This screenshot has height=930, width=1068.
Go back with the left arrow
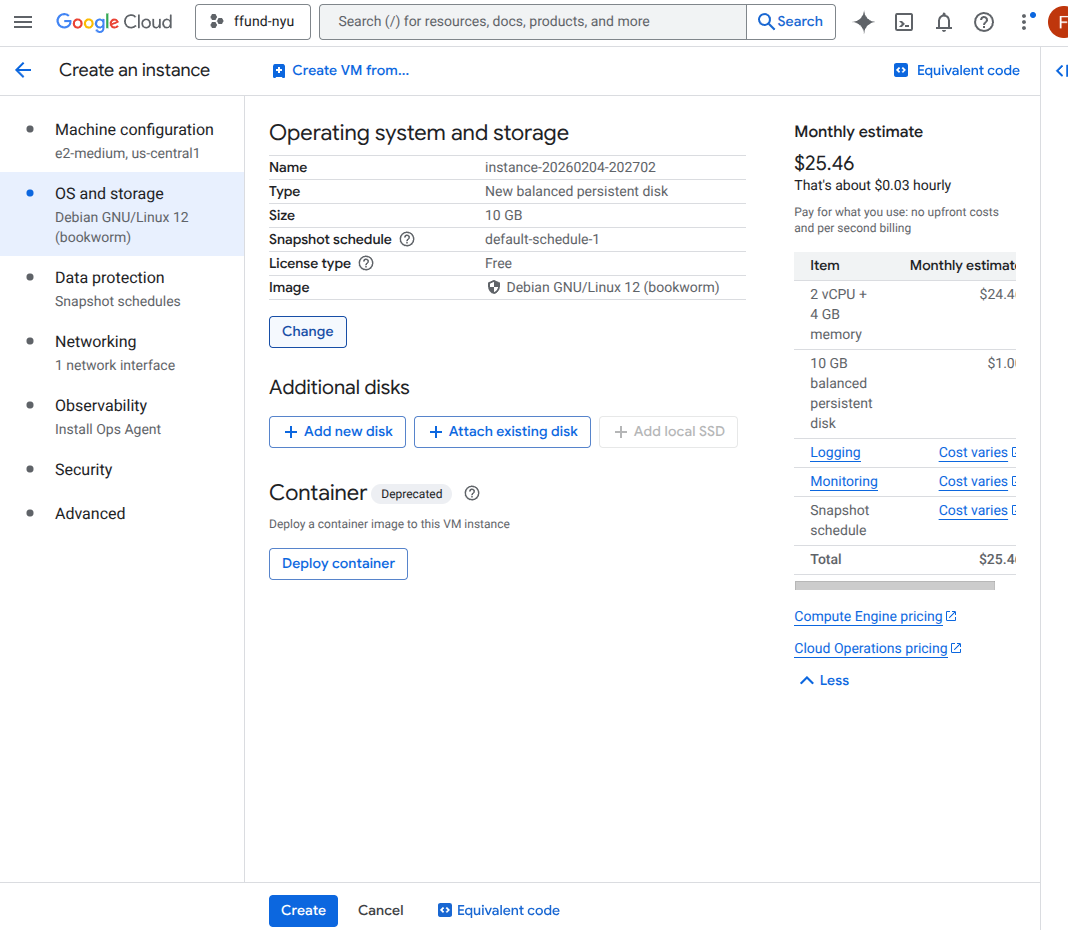click(23, 70)
